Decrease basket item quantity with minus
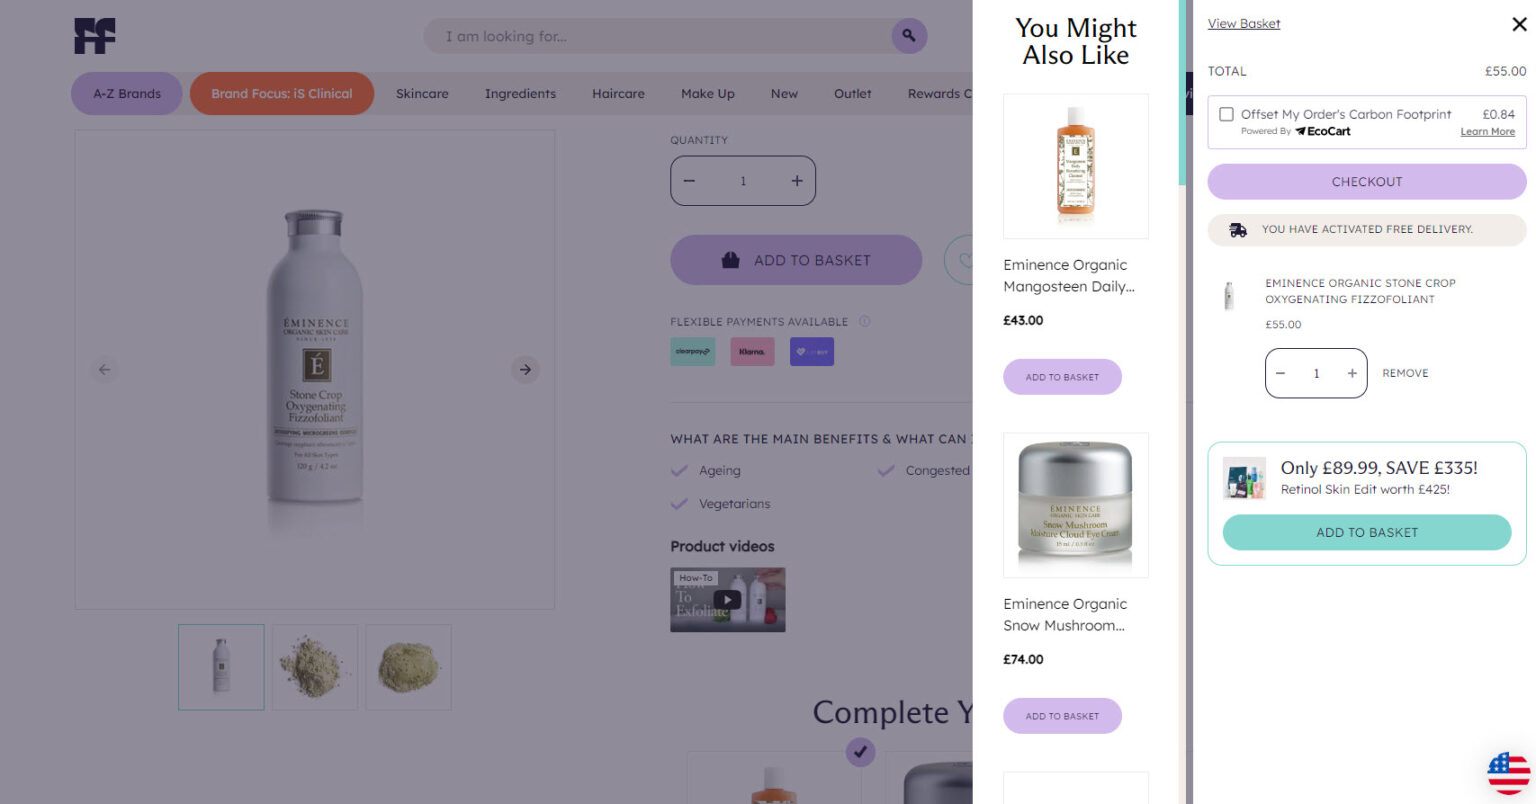The width and height of the screenshot is (1536, 804). click(x=1280, y=373)
